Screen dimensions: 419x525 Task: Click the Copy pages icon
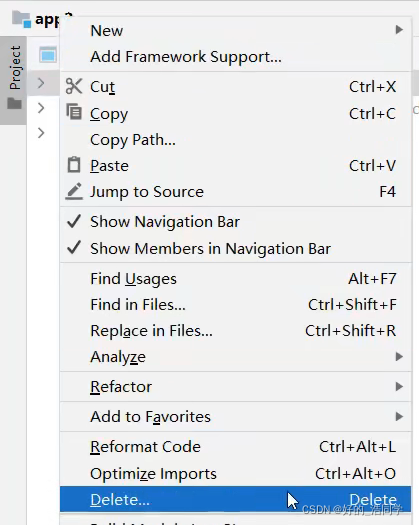coord(74,112)
